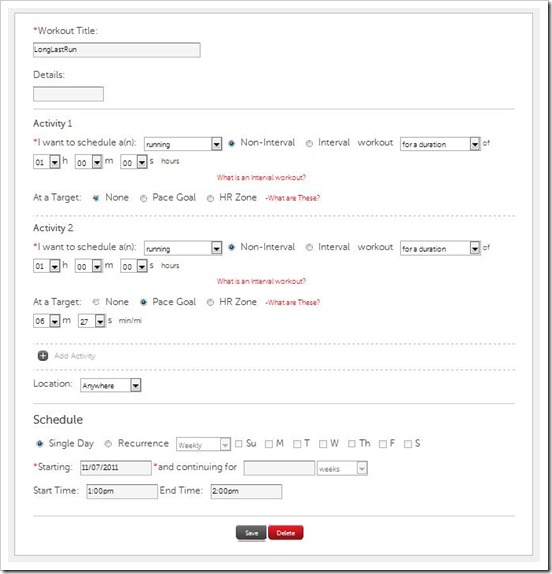
Task: Open the weeks unit dropdown
Action: [x=342, y=468]
